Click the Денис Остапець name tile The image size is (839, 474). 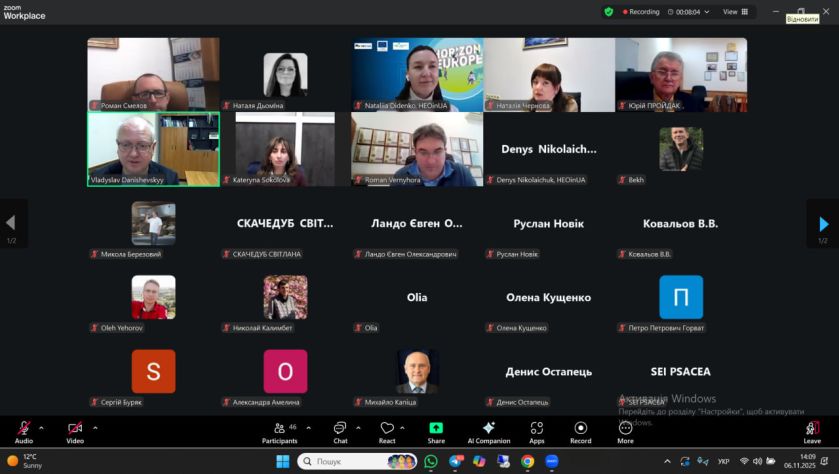[x=549, y=371]
